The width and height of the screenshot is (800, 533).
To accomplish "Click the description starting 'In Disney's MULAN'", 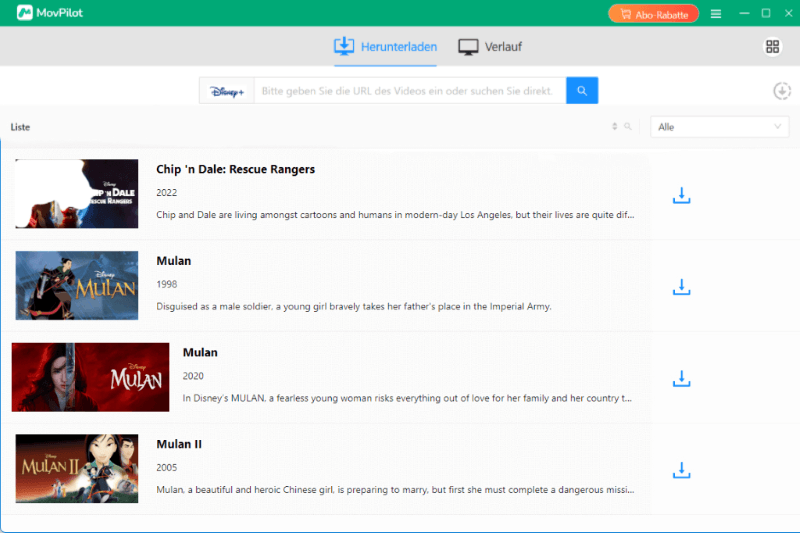I will [x=407, y=398].
